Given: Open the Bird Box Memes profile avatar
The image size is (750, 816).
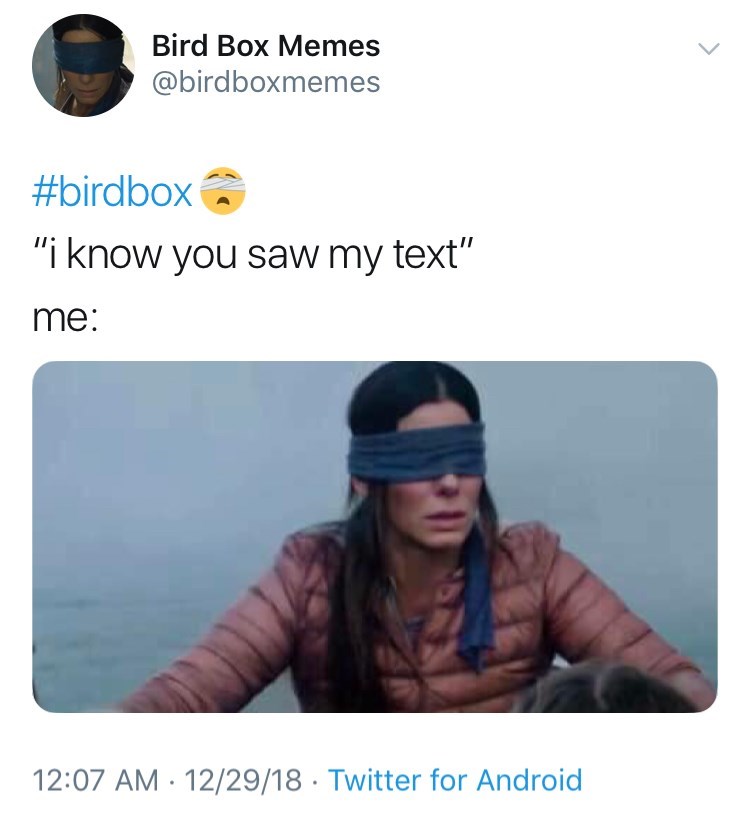Looking at the screenshot, I should (83, 65).
